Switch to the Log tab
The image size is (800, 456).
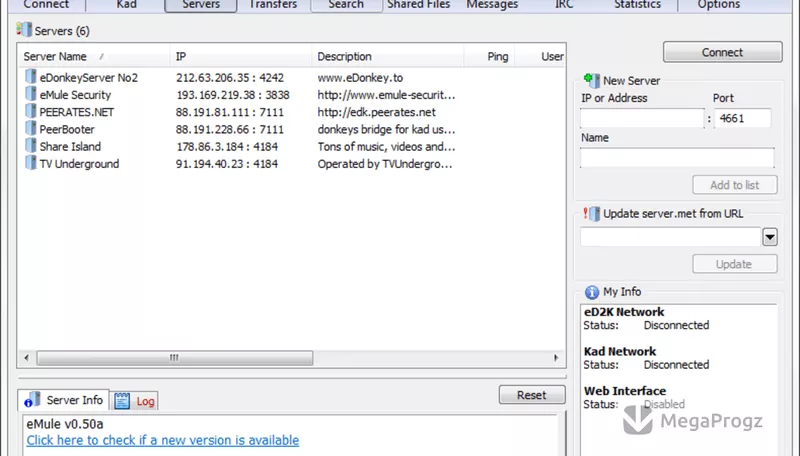tap(134, 401)
